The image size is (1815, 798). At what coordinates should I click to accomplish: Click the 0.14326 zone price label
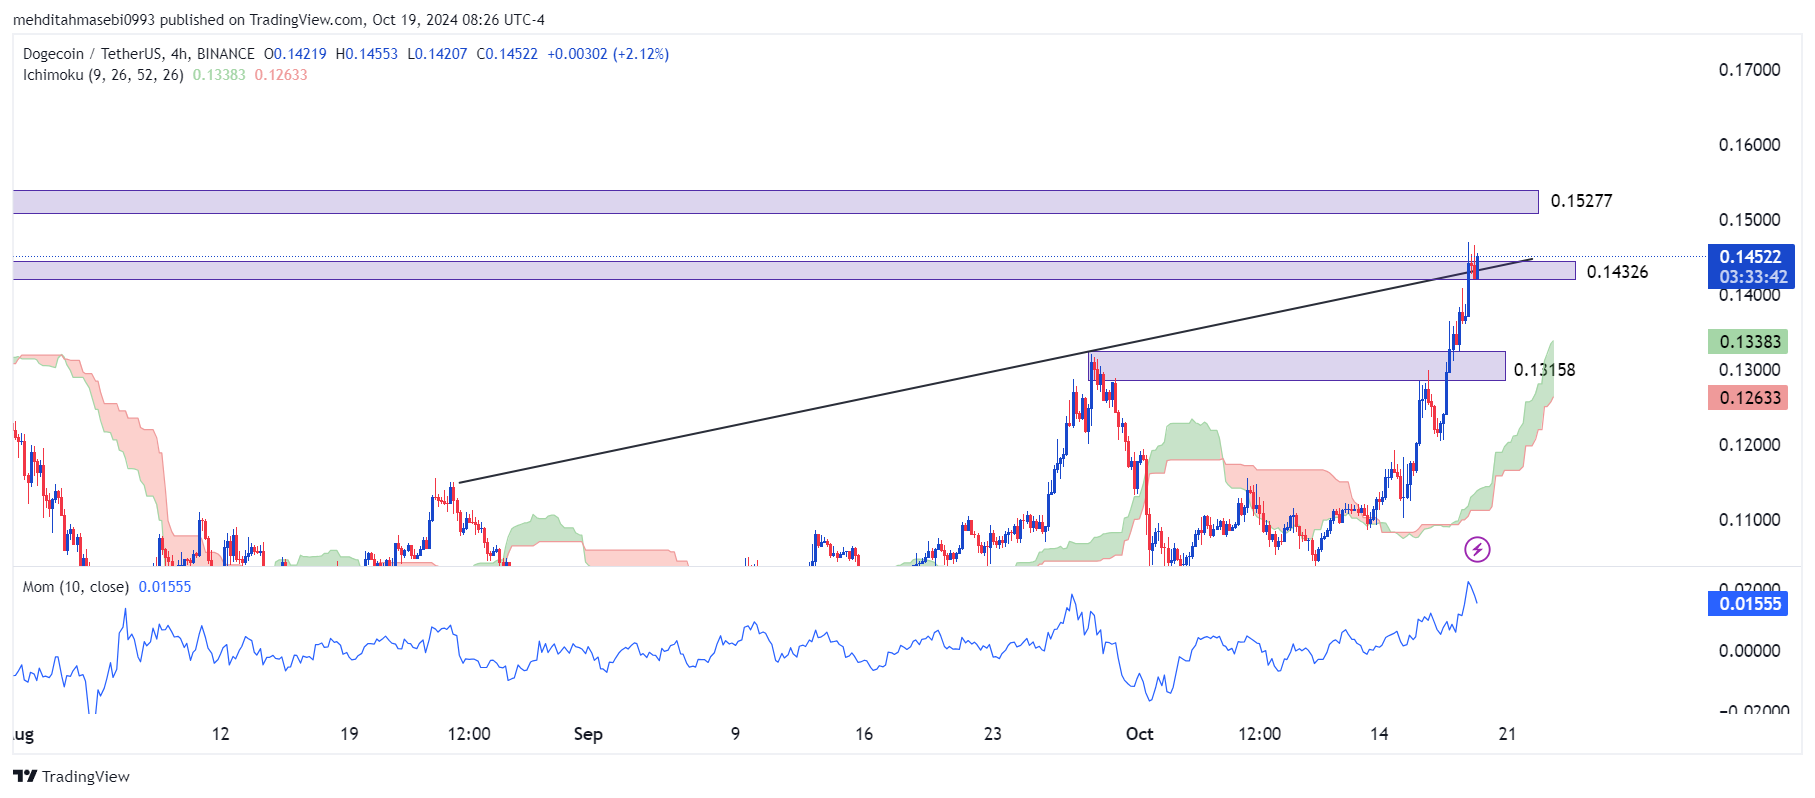tap(1617, 272)
